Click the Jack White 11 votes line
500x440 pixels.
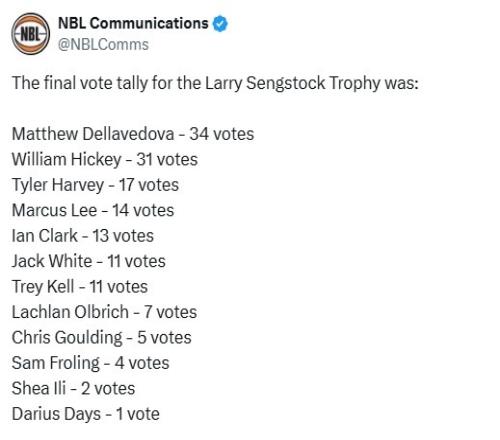[x=89, y=261]
